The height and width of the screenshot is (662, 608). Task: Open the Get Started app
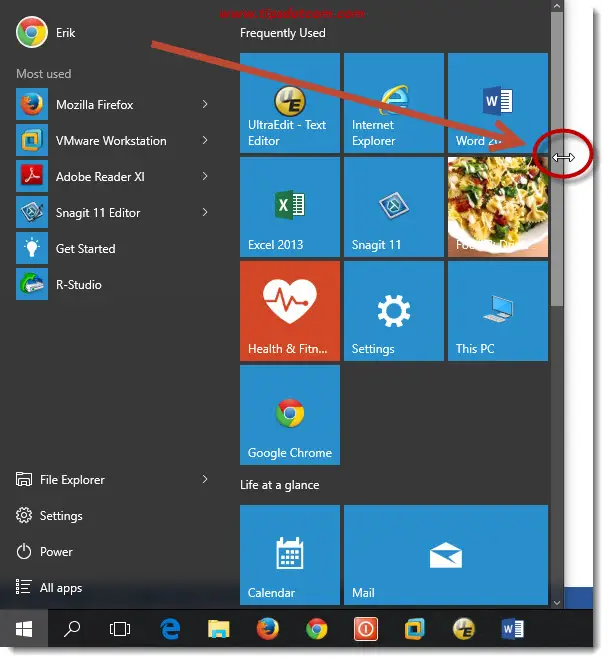click(x=114, y=248)
